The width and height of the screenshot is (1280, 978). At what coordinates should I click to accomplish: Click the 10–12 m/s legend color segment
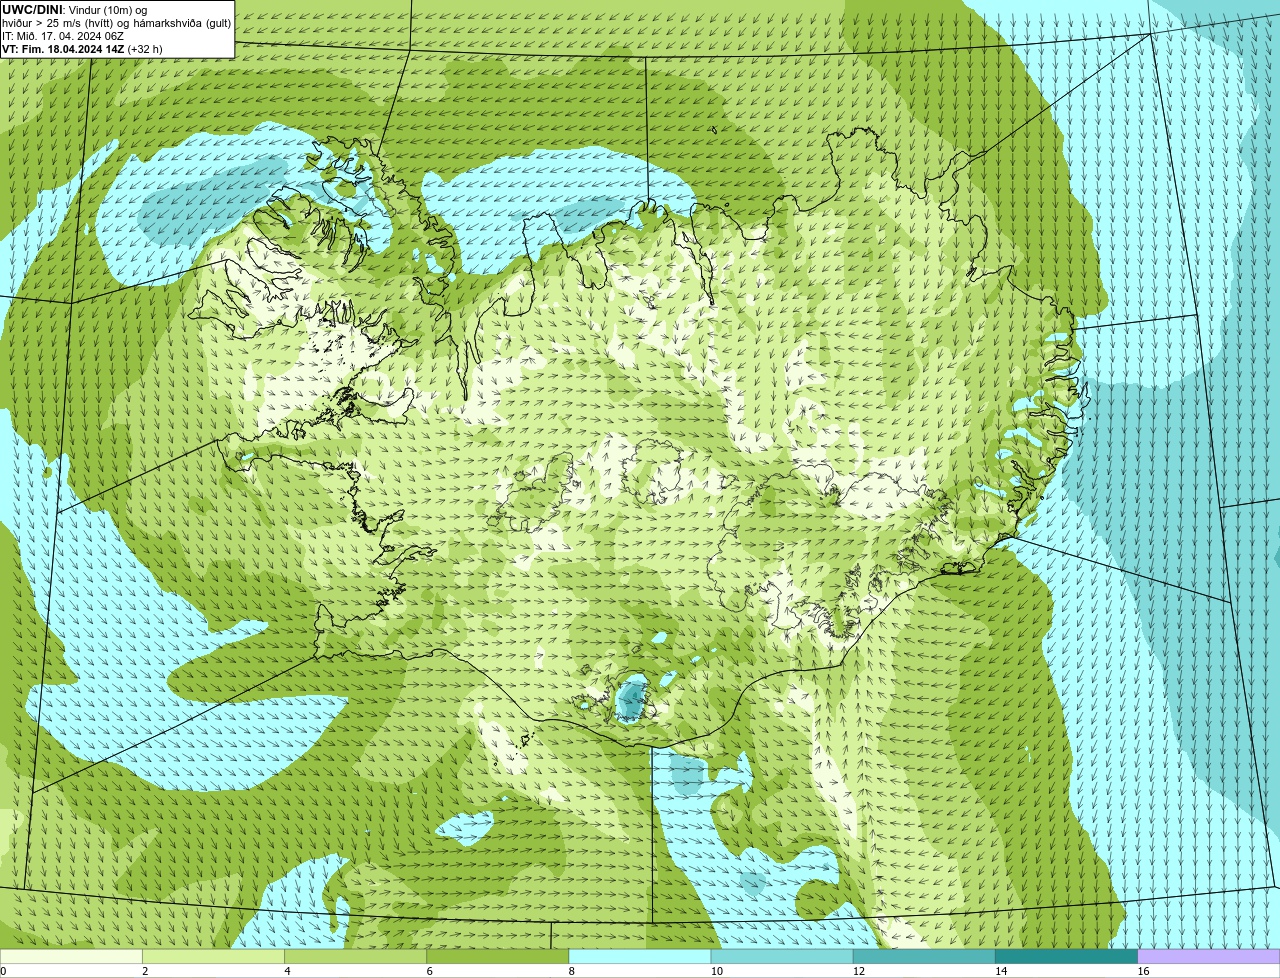782,956
